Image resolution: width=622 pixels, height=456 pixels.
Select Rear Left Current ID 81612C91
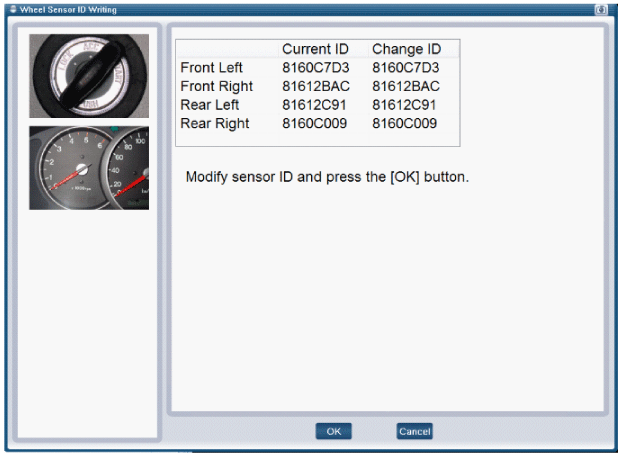(314, 105)
